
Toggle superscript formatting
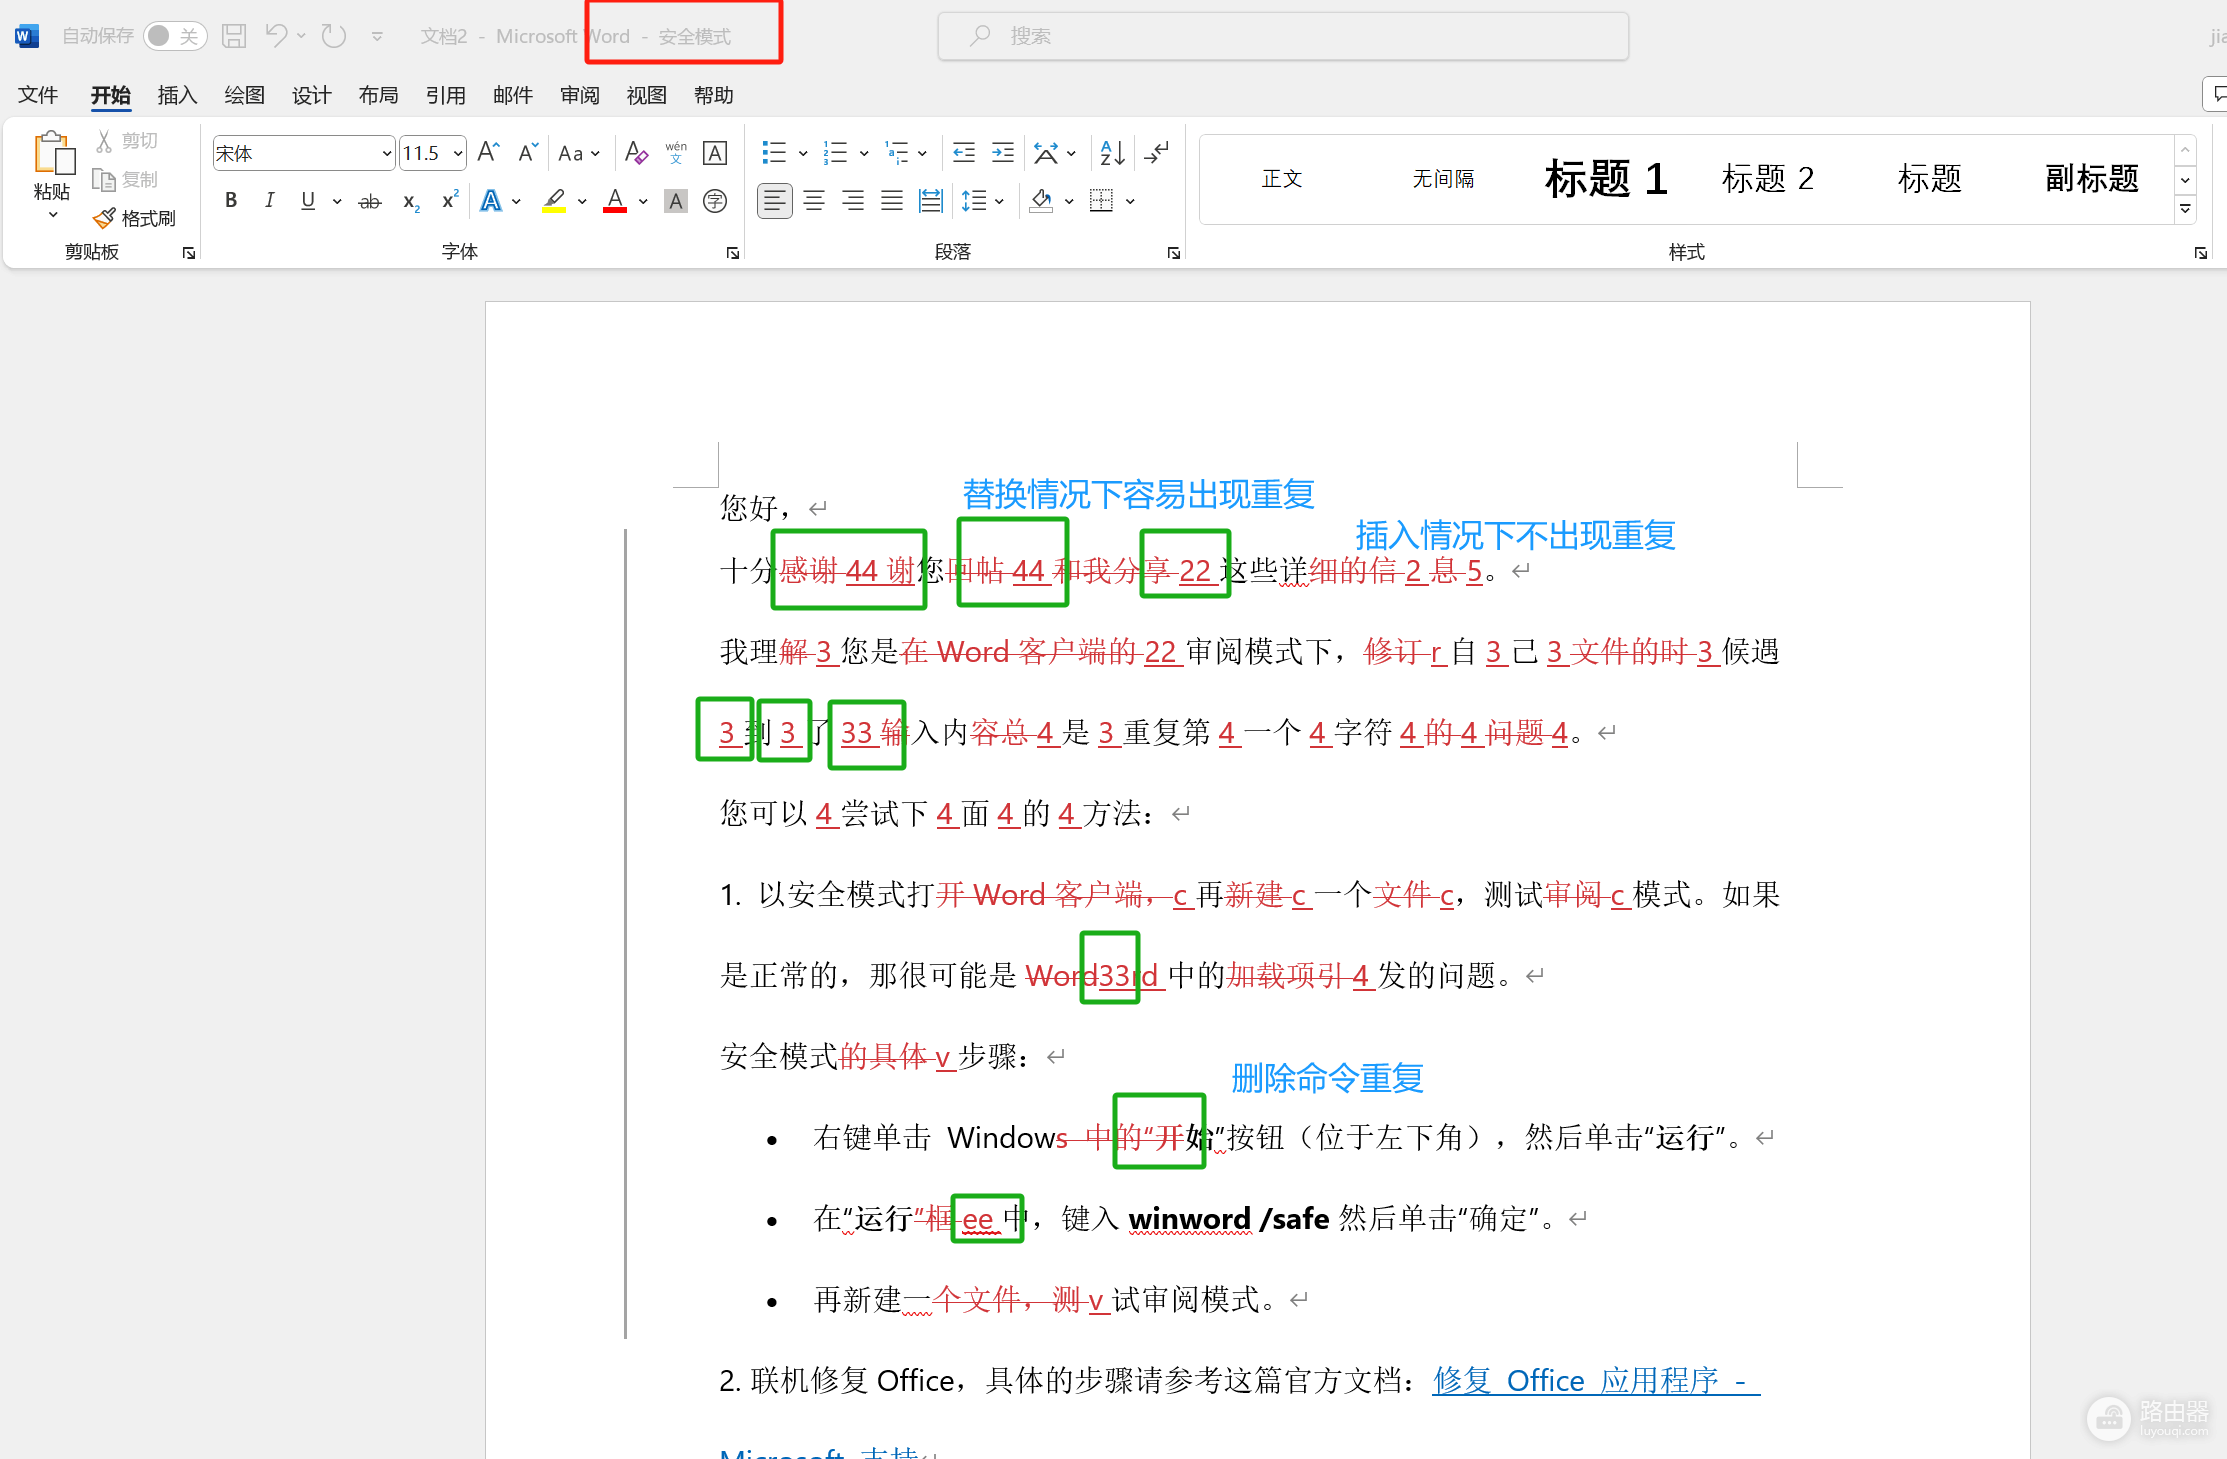(x=450, y=200)
